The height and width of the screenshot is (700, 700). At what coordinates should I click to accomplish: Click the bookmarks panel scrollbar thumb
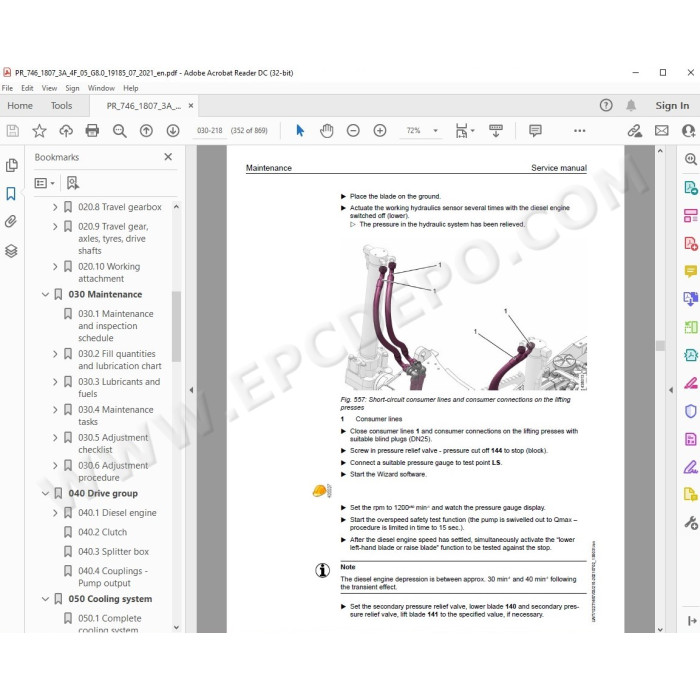(176, 326)
